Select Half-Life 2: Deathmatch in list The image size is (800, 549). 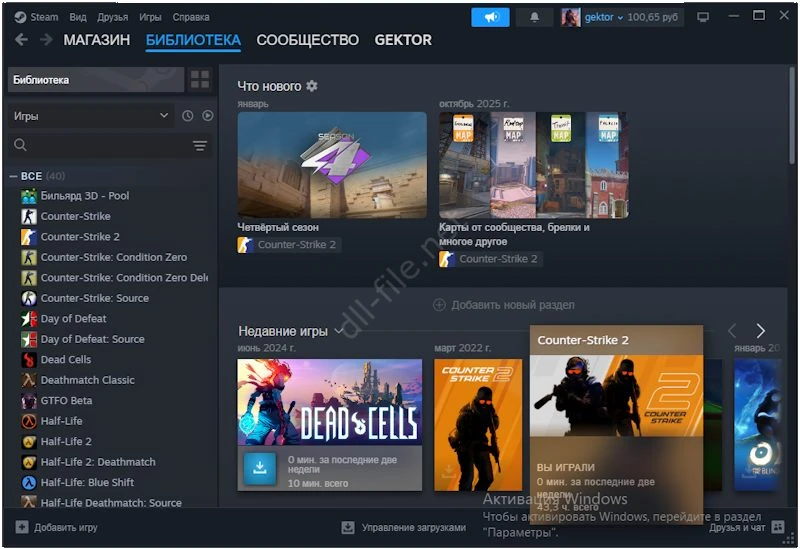pyautogui.click(x=98, y=462)
